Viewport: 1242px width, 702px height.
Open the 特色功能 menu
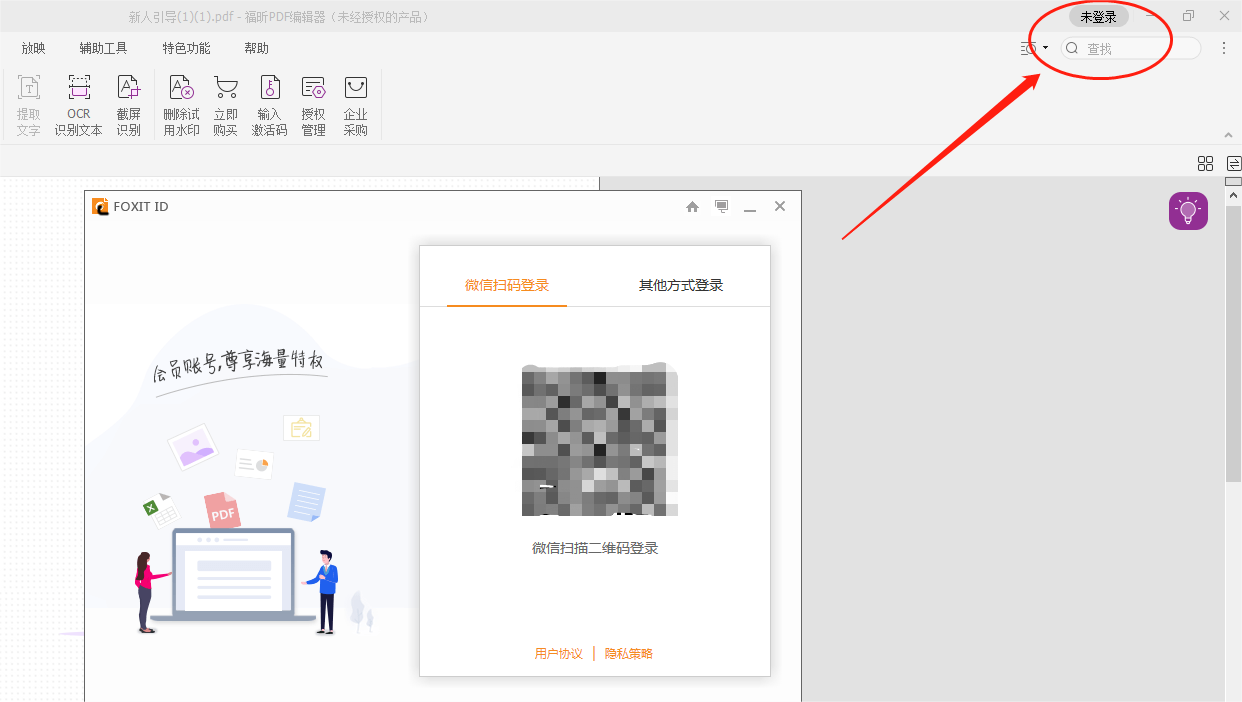tap(185, 47)
